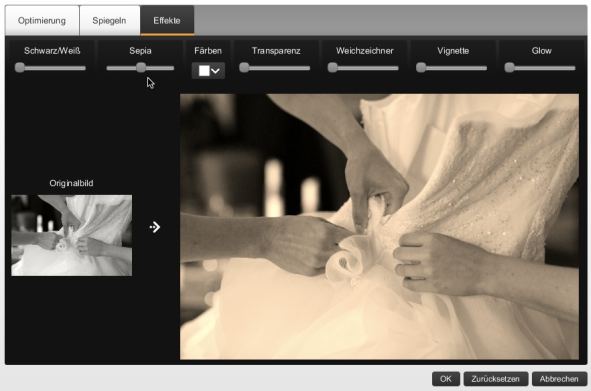Click the middle of the Vignette slider track
Screen dimensions: 591x391
point(452,68)
